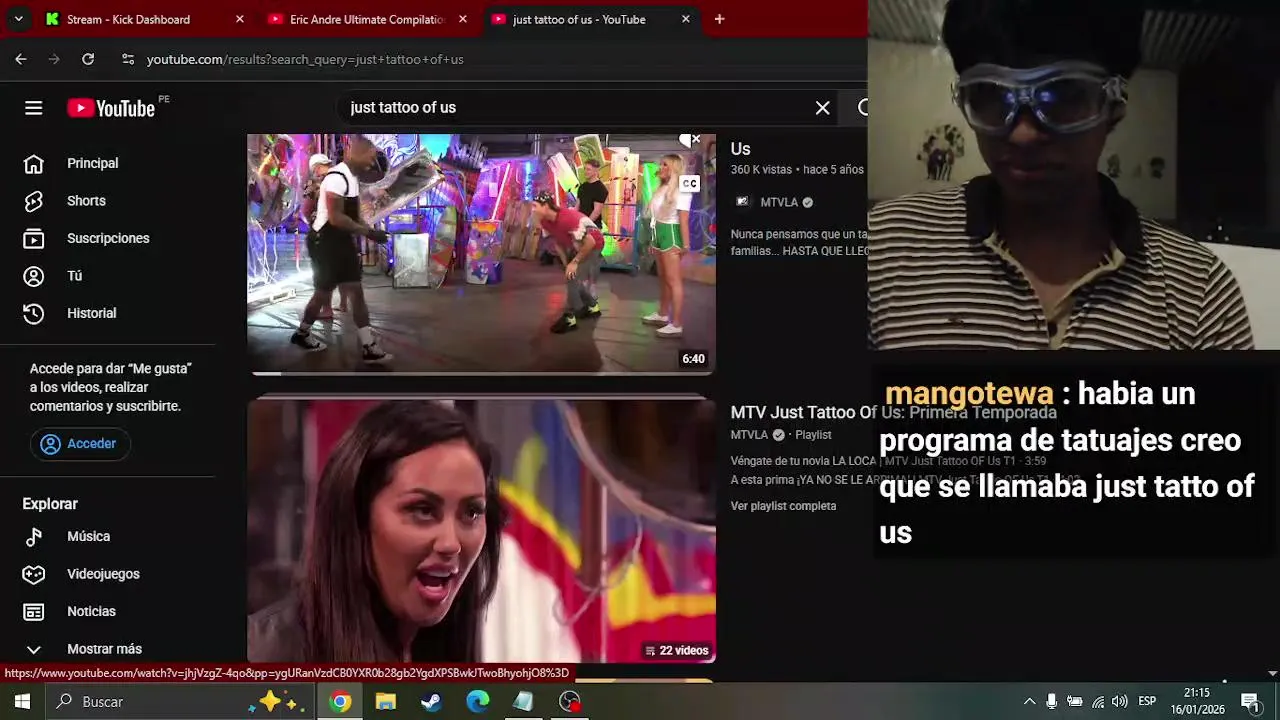Open File Explorer from taskbar
This screenshot has width=1280, height=720.
[386, 702]
